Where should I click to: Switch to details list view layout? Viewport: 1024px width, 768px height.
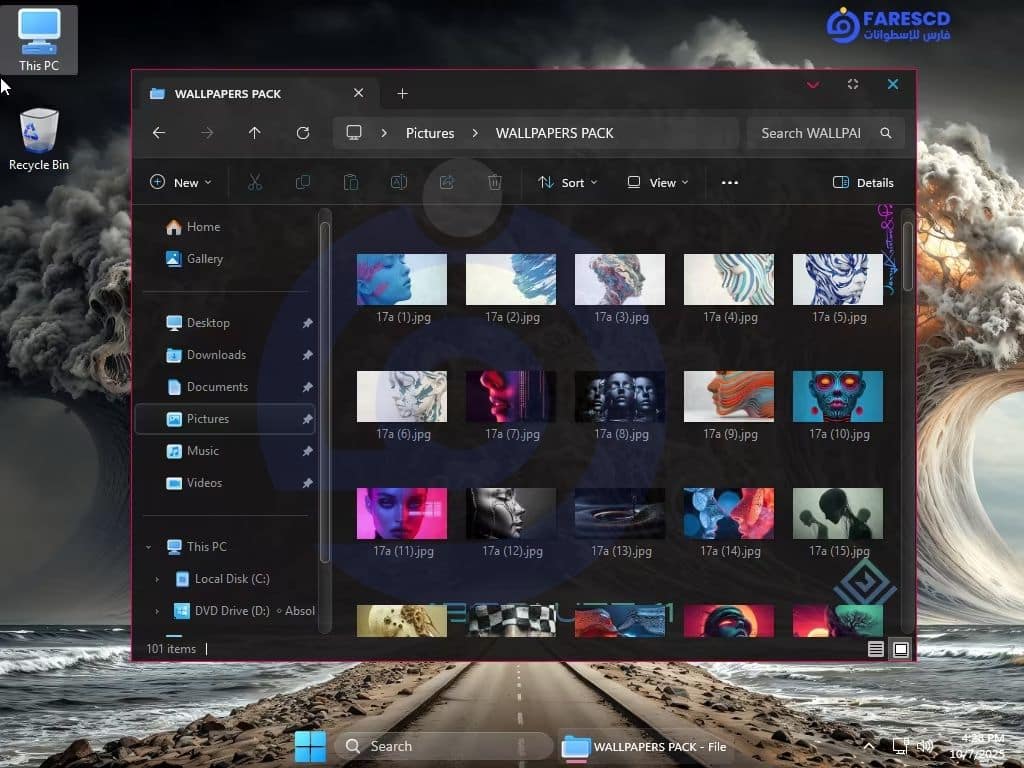click(876, 649)
